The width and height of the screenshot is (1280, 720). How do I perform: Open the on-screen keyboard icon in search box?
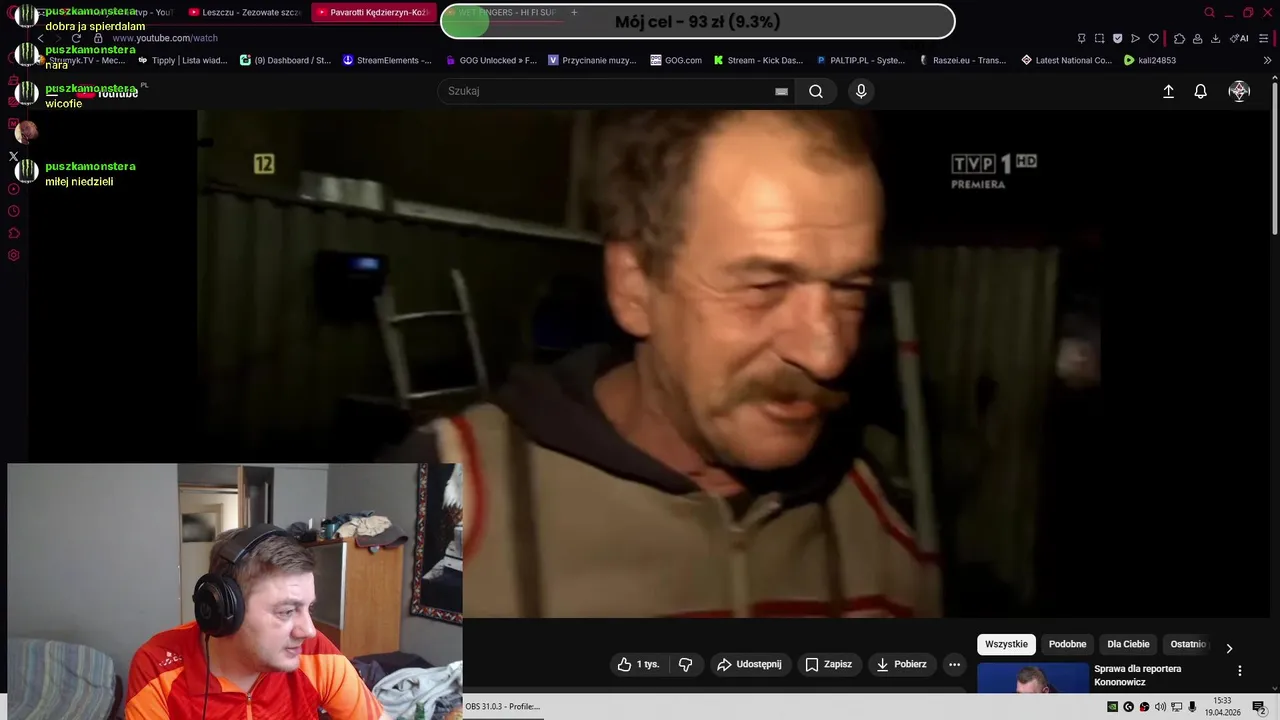781,91
